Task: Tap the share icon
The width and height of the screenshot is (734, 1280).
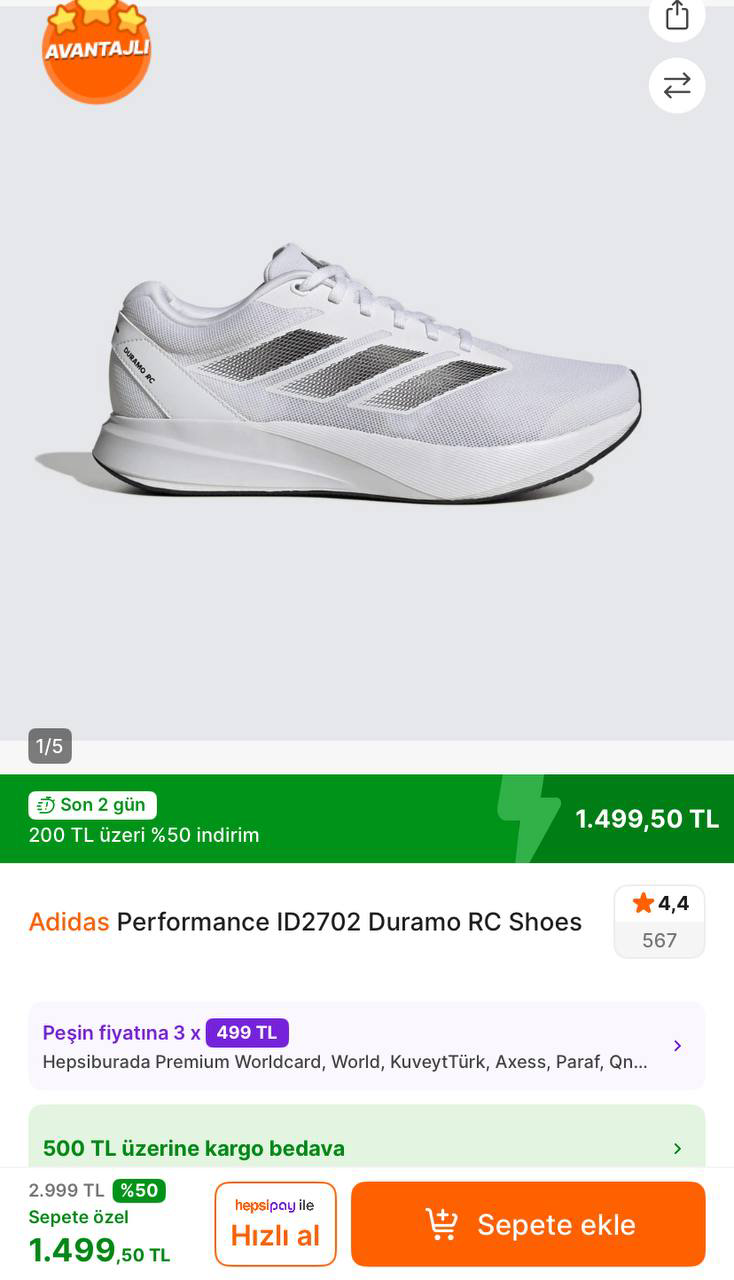Action: pos(677,16)
